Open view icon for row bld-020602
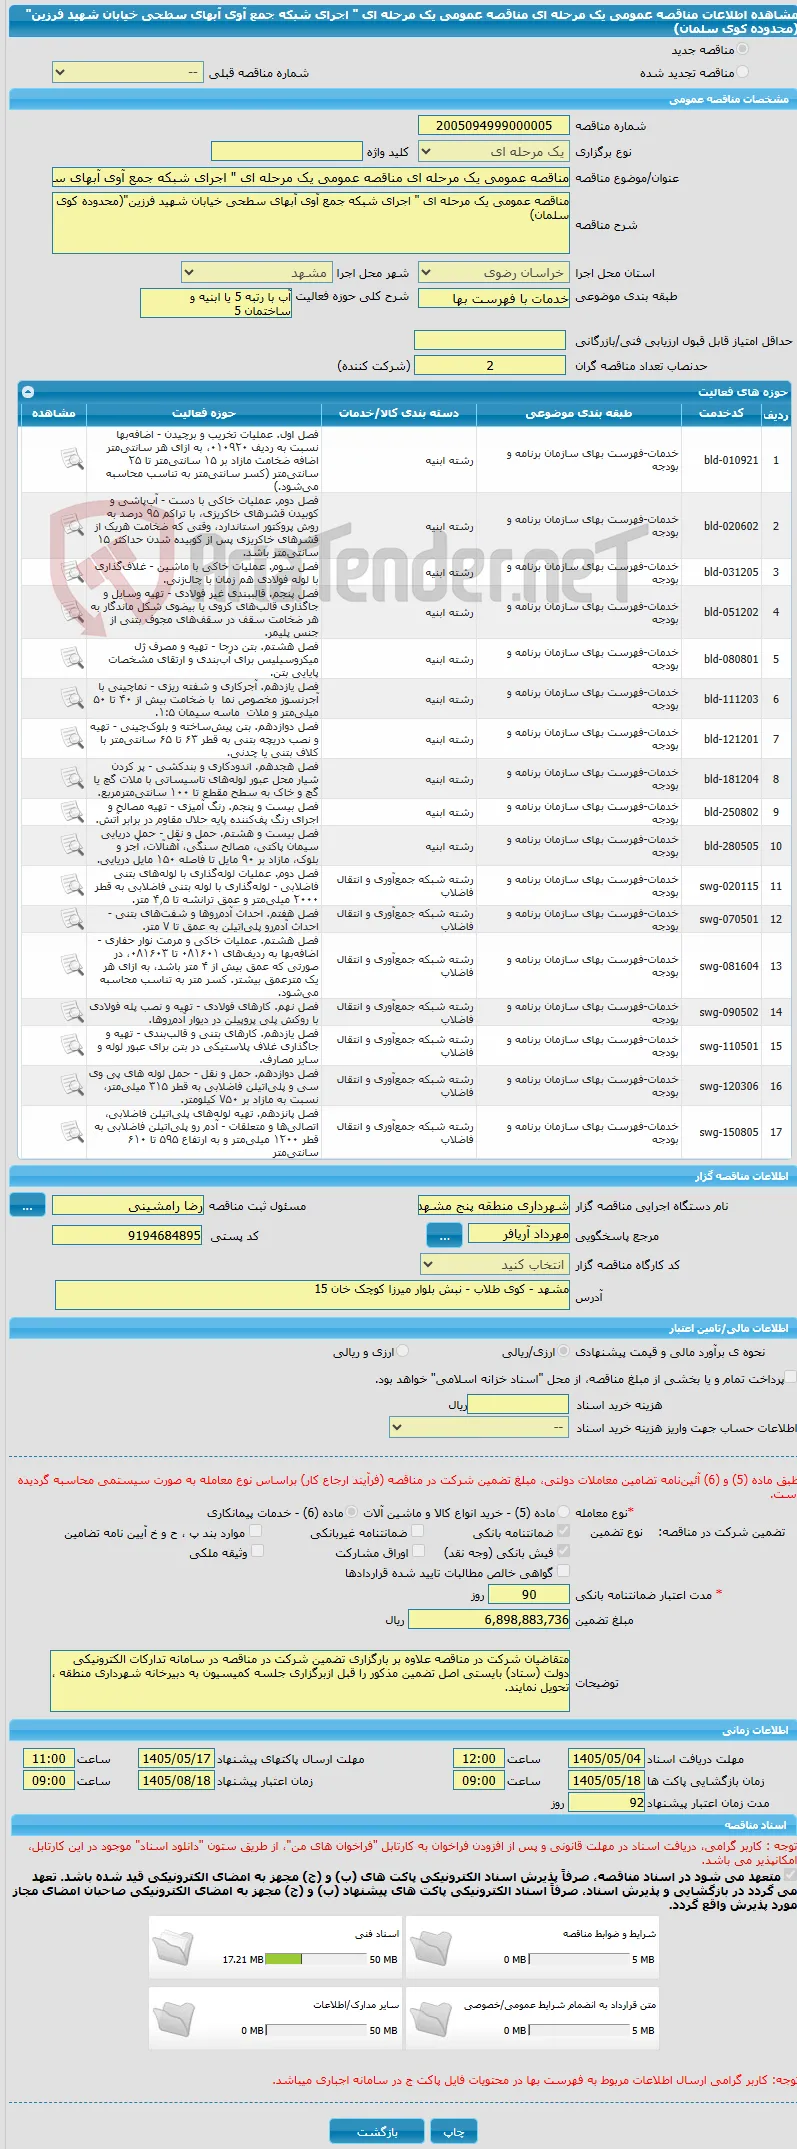Viewport: 797px width, 2149px height. click(72, 525)
